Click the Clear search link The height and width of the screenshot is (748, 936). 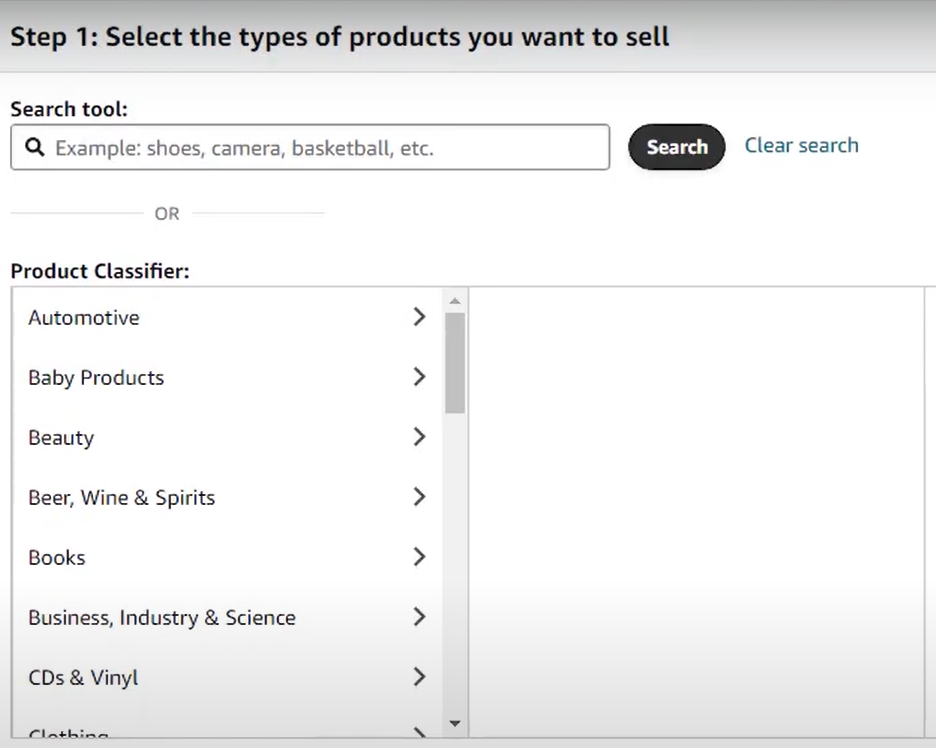801,145
